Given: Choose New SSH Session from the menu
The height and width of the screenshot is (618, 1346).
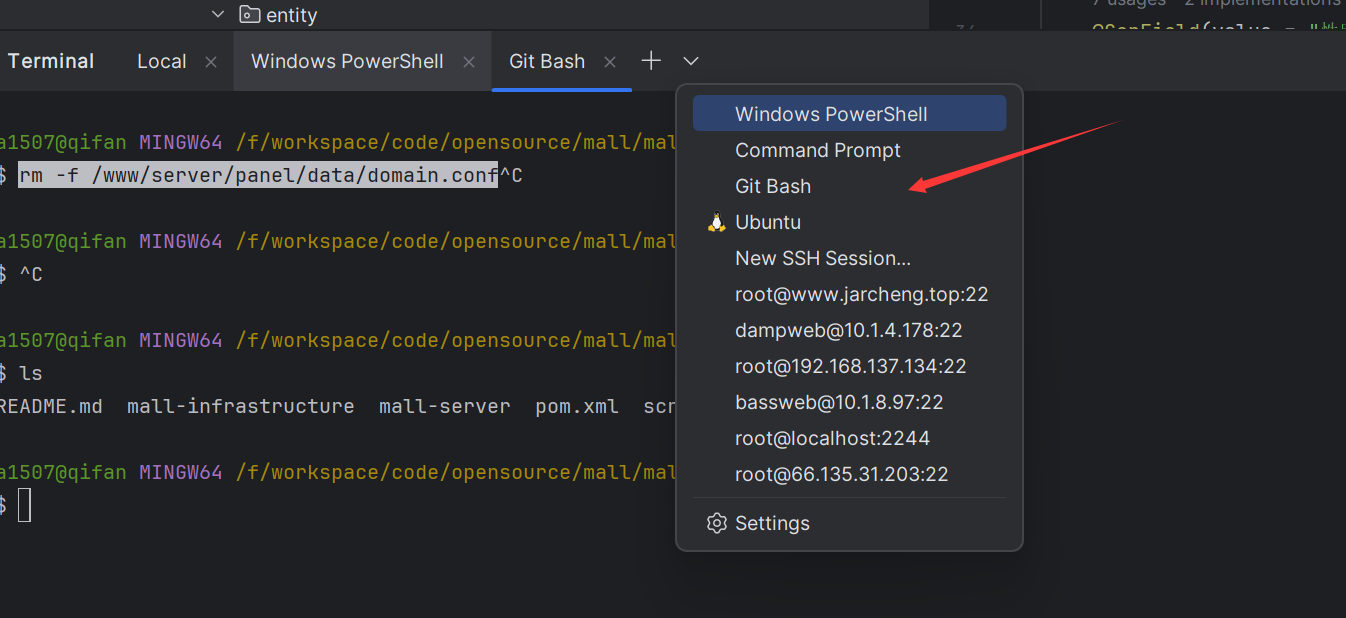Looking at the screenshot, I should point(822,258).
